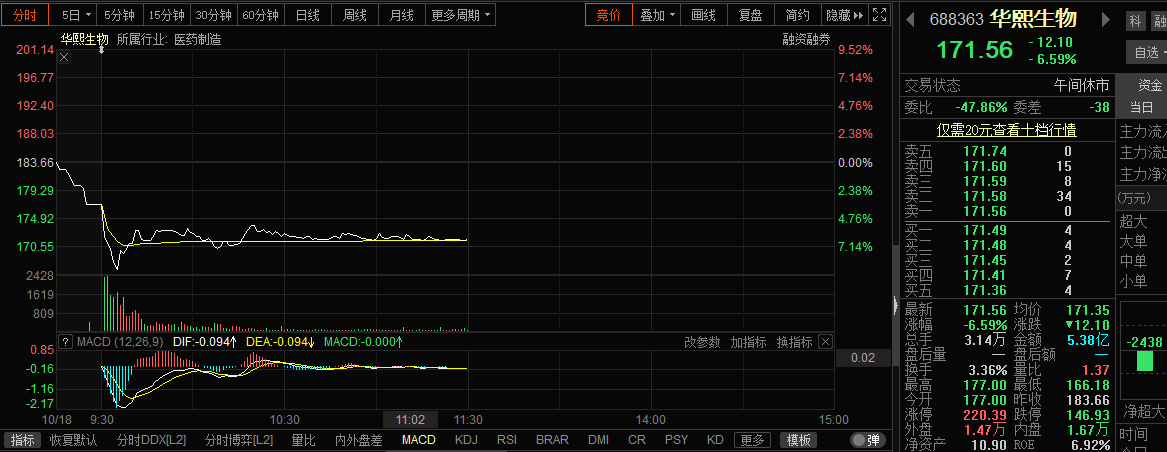
Task: Collapse the side panel splitter handle
Action: [895, 305]
